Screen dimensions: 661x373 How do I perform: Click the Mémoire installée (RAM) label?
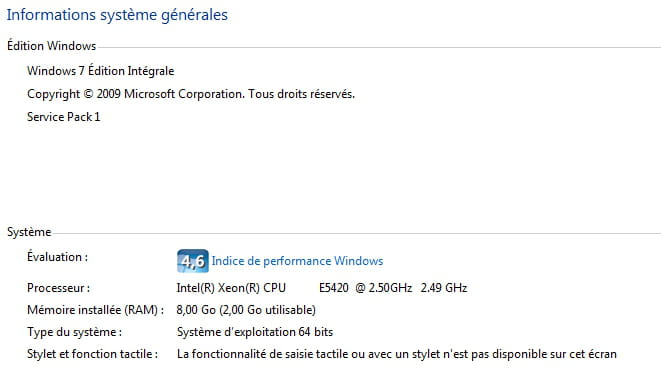[x=95, y=310]
